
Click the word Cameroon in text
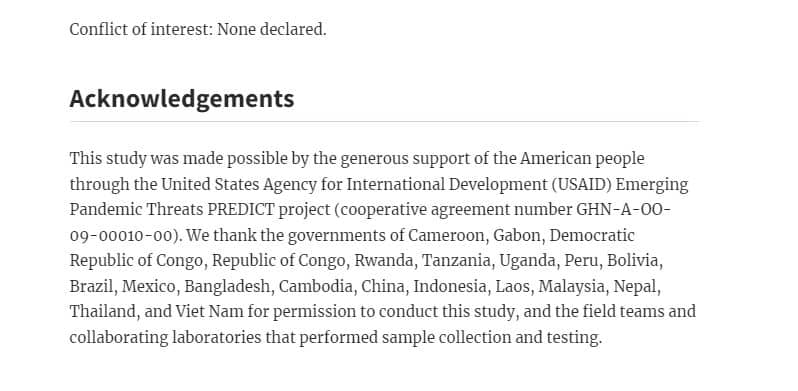point(446,235)
